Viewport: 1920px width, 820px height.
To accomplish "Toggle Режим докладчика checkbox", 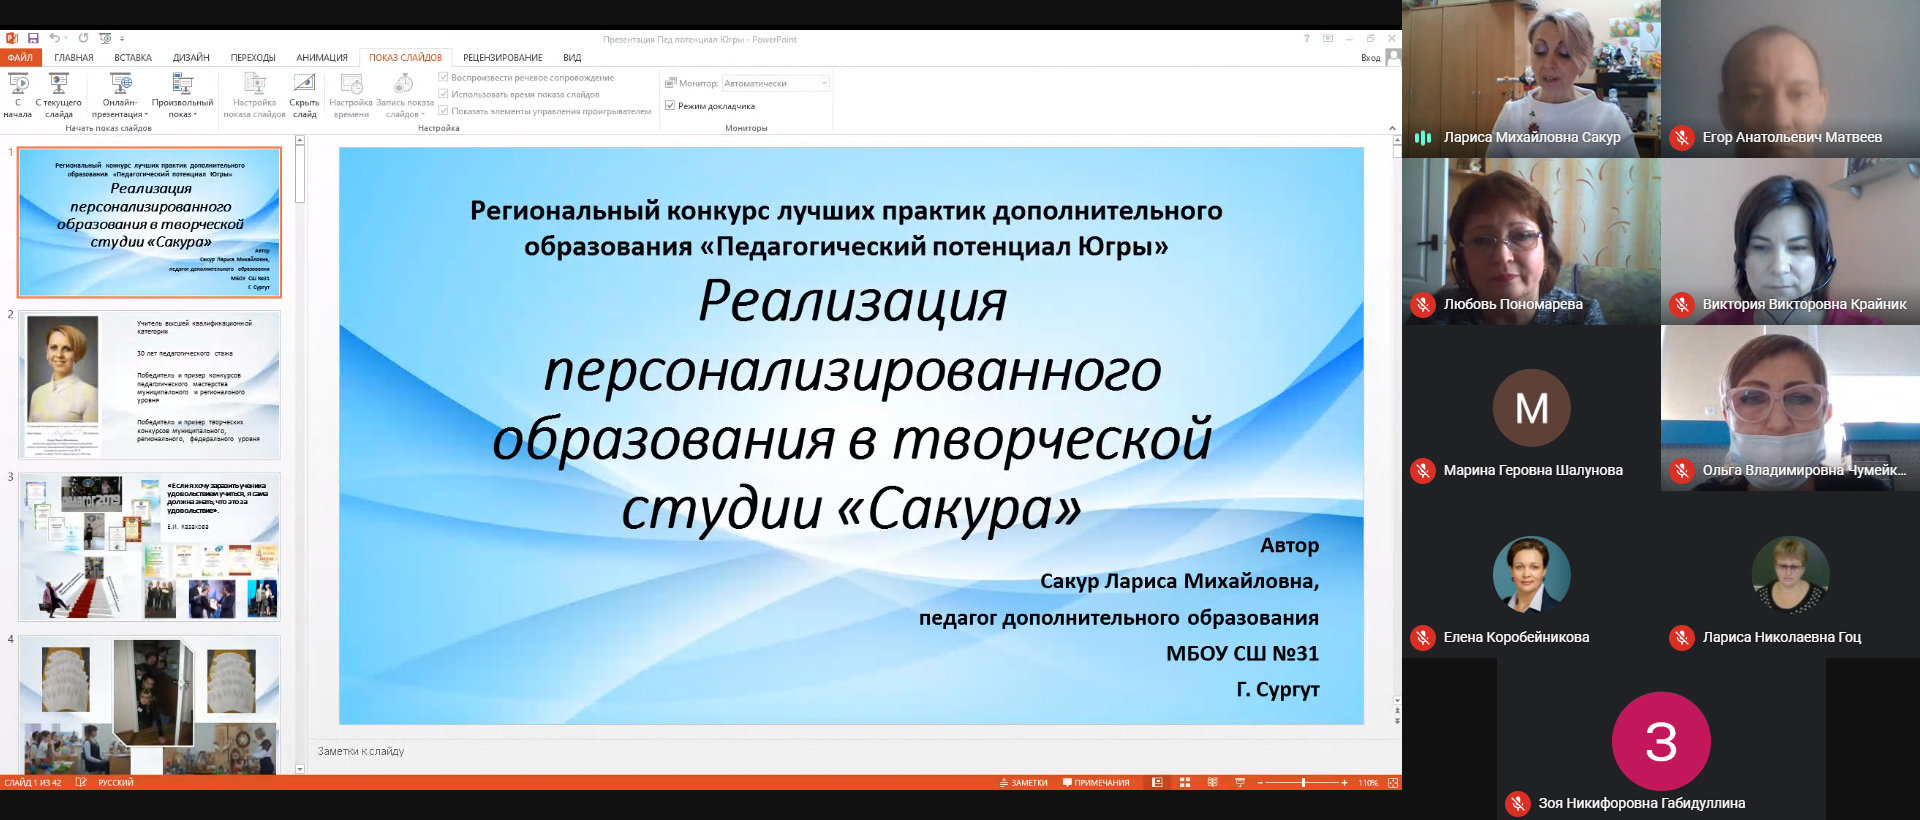I will click(x=670, y=106).
